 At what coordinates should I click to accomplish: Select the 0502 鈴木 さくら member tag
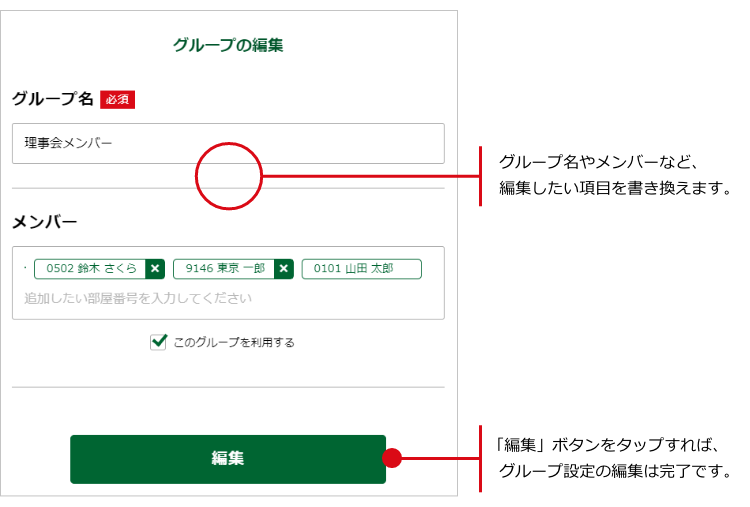pos(90,269)
